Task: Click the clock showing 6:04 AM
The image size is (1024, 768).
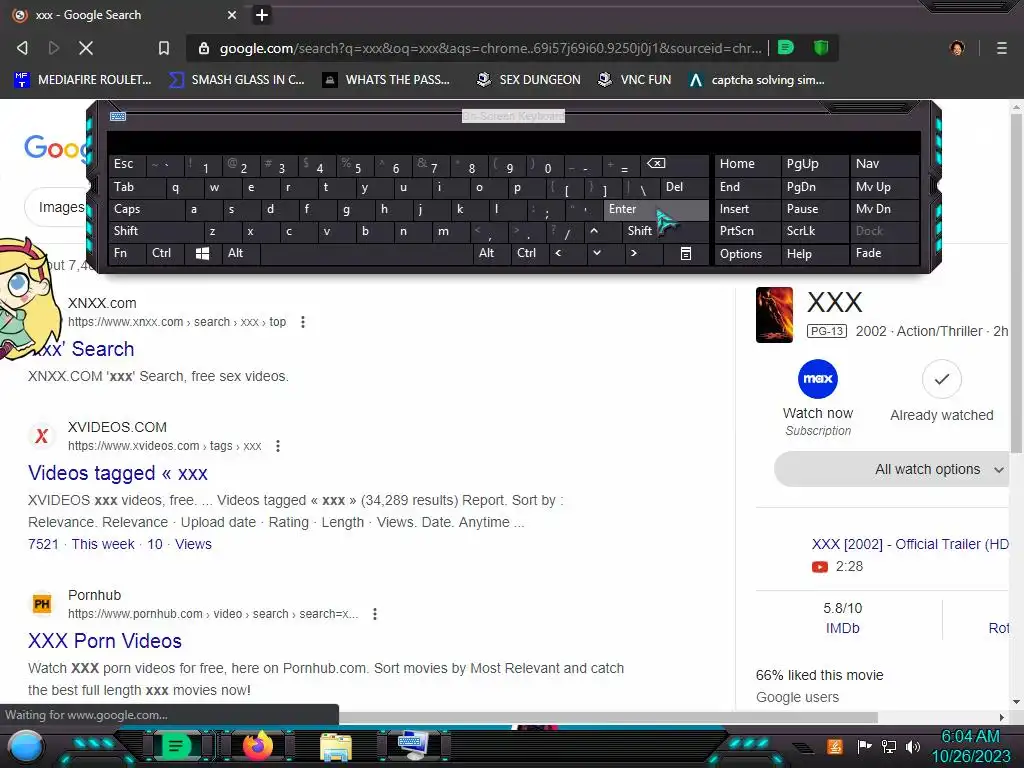Action: (x=970, y=736)
